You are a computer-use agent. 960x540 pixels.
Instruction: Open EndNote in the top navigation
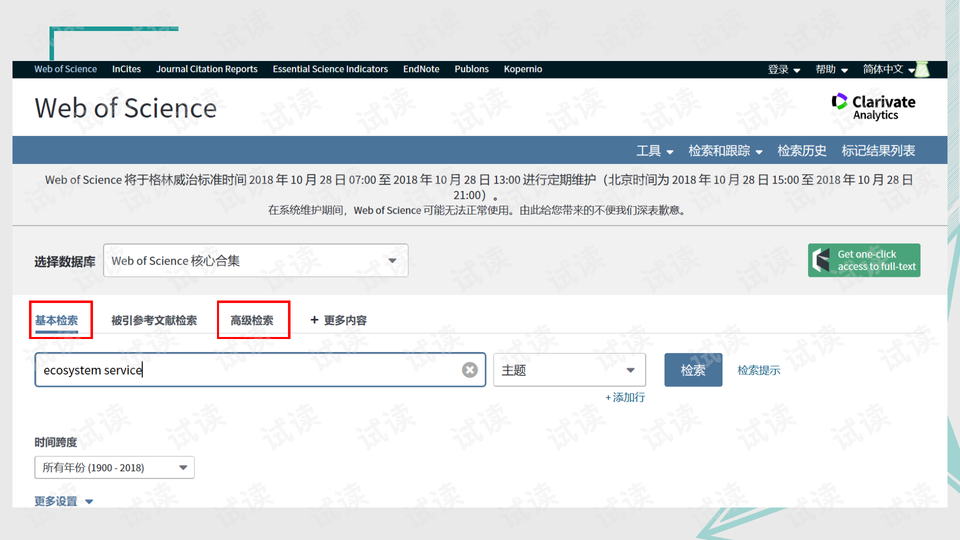click(x=421, y=69)
